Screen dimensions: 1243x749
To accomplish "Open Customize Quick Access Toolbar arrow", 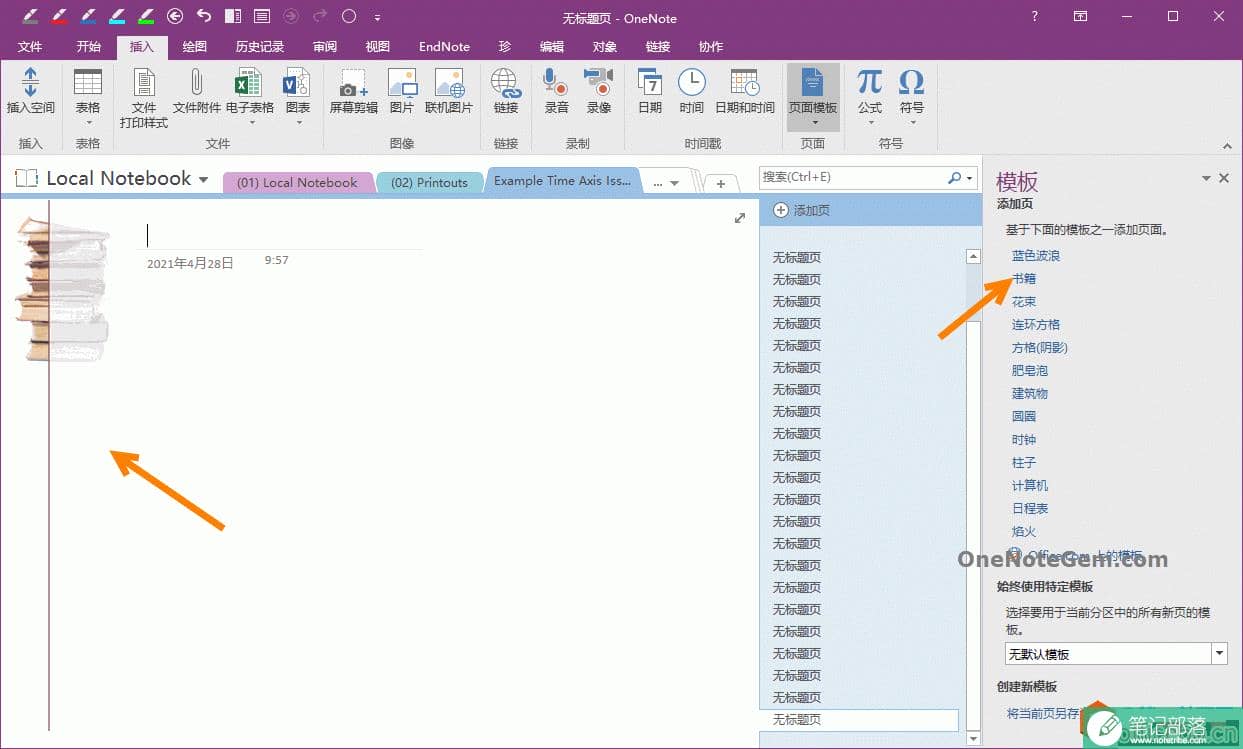I will tap(377, 17).
